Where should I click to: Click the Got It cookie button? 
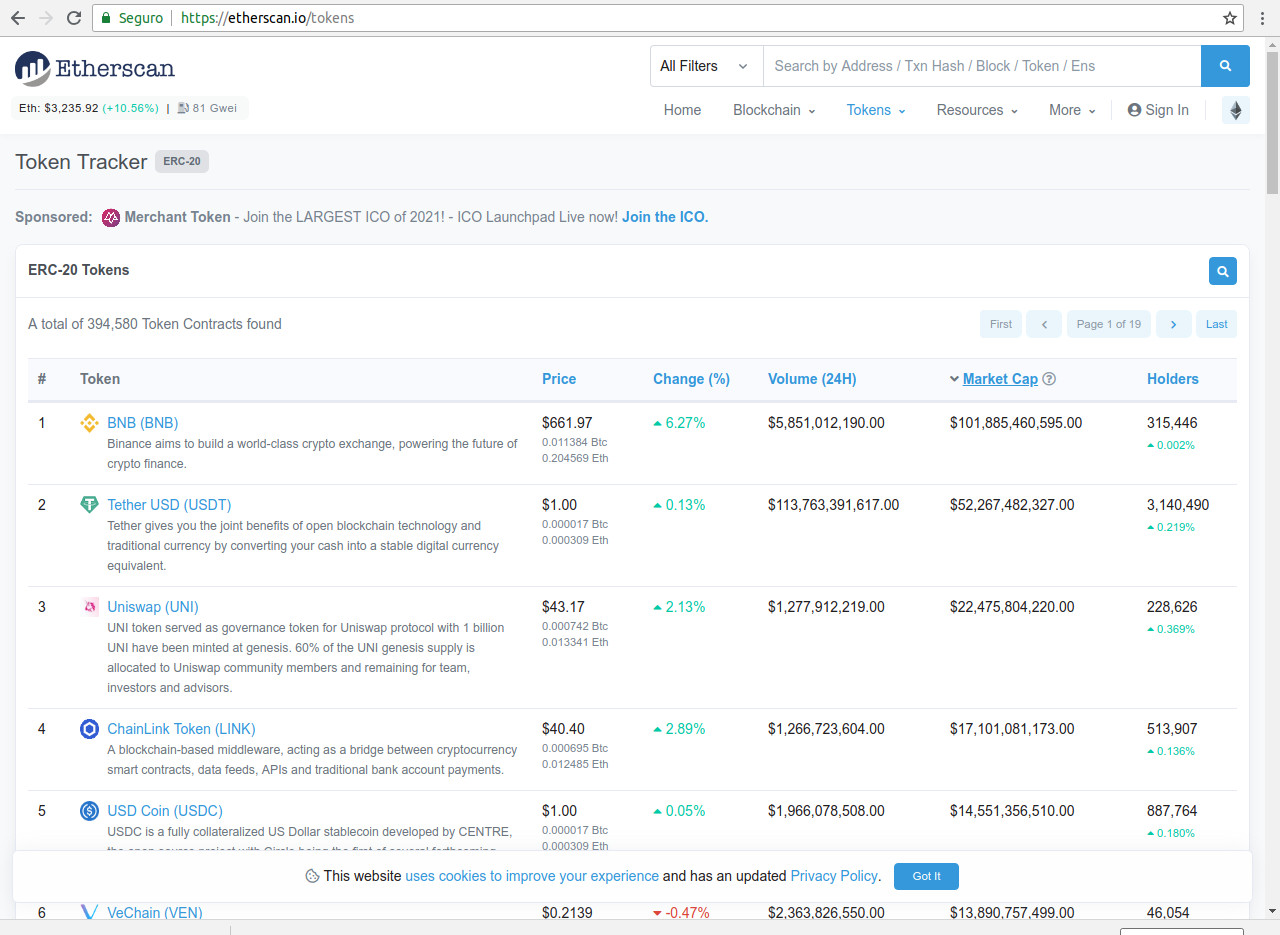[926, 876]
